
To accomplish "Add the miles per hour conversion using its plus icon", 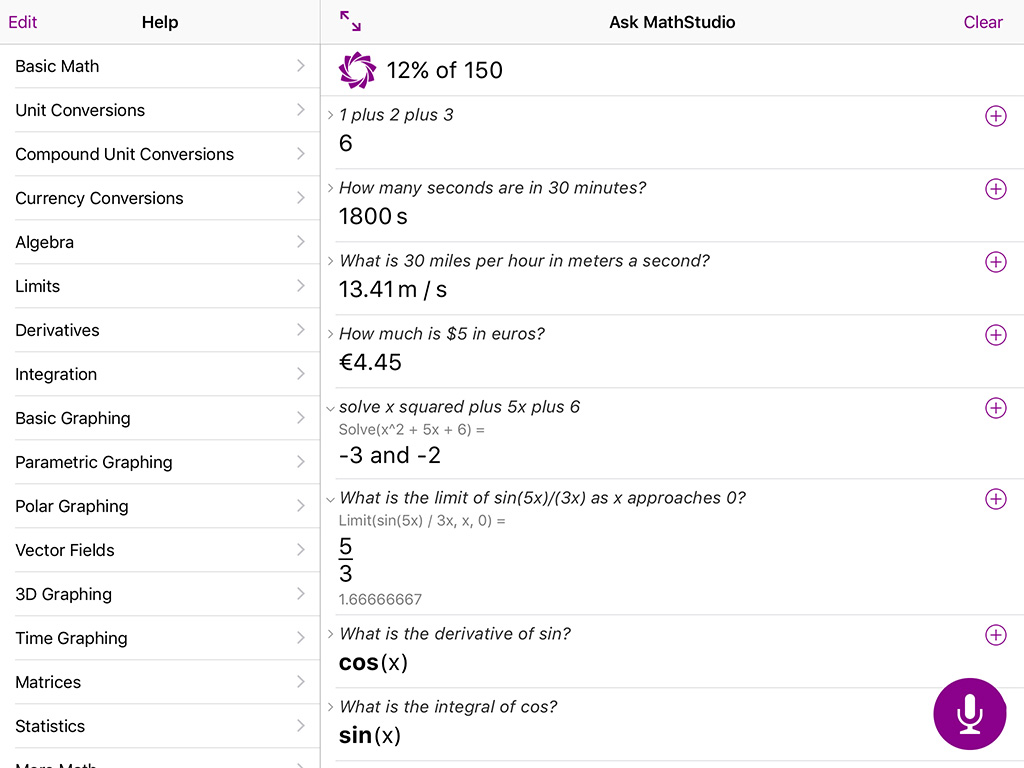I will (995, 262).
